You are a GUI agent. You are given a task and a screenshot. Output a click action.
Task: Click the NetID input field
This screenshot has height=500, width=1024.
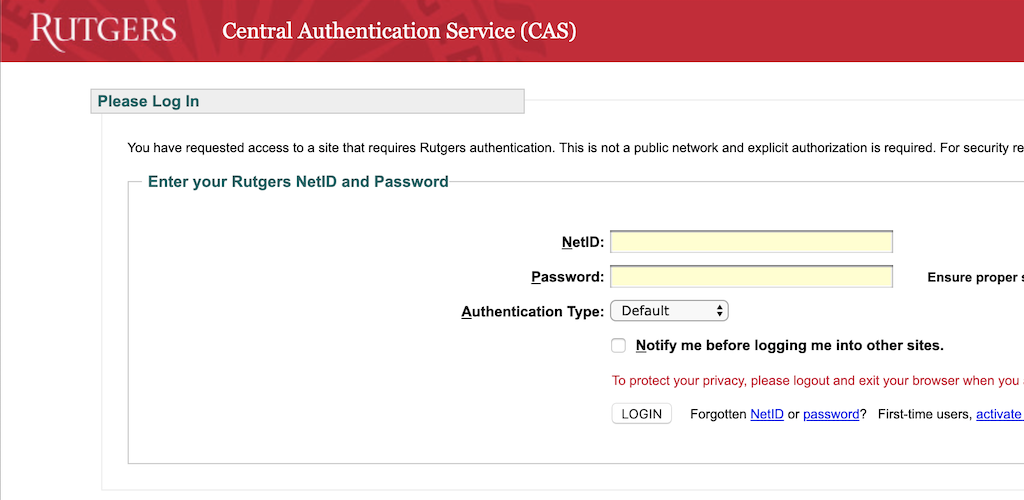point(751,242)
